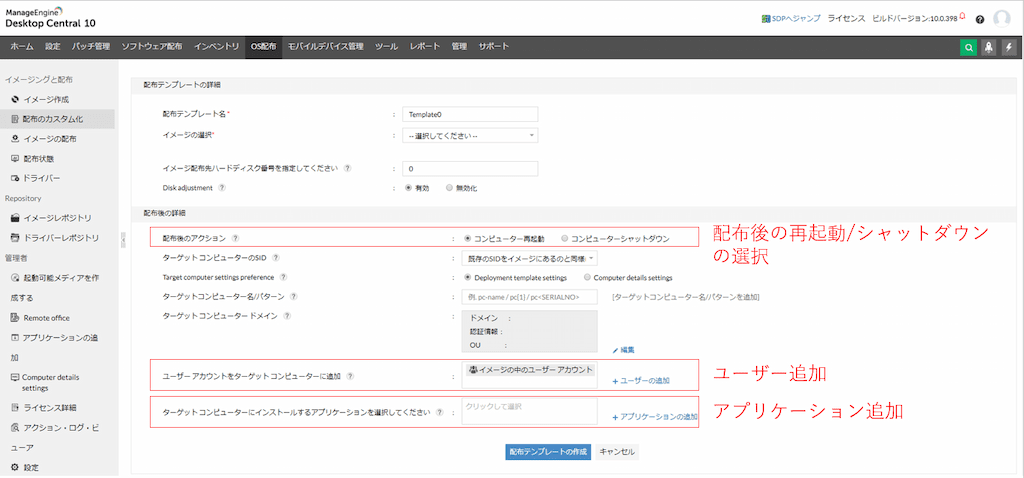Choose the Computer details settings radio option

click(x=587, y=277)
